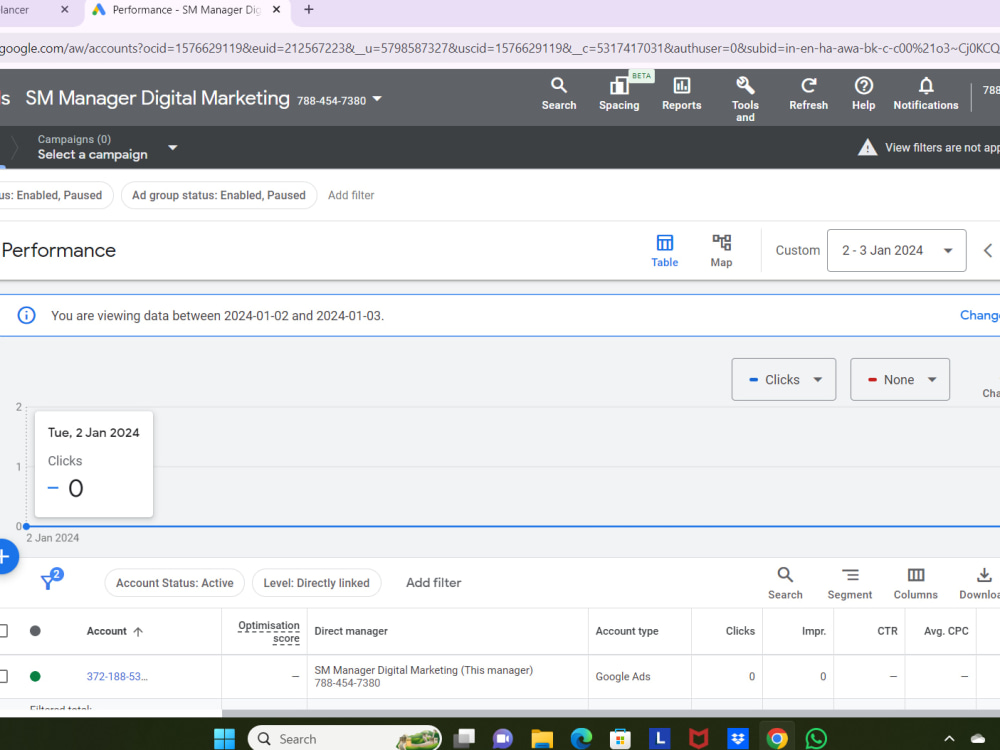Click Add filter in the top filter bar
Image resolution: width=1000 pixels, height=750 pixels.
tap(351, 195)
